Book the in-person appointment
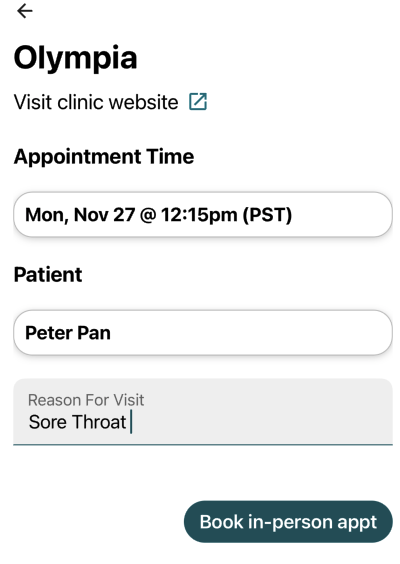The width and height of the screenshot is (400, 564). pyautogui.click(x=288, y=522)
